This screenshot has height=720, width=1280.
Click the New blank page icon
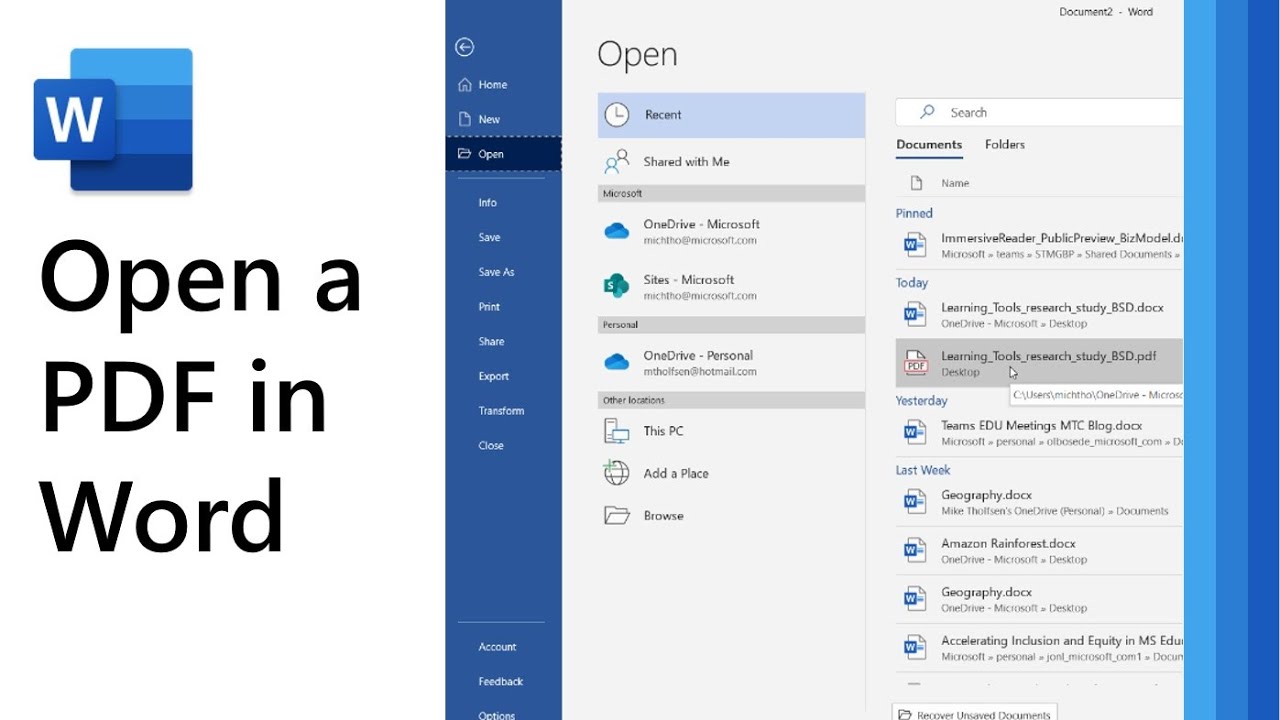(464, 119)
